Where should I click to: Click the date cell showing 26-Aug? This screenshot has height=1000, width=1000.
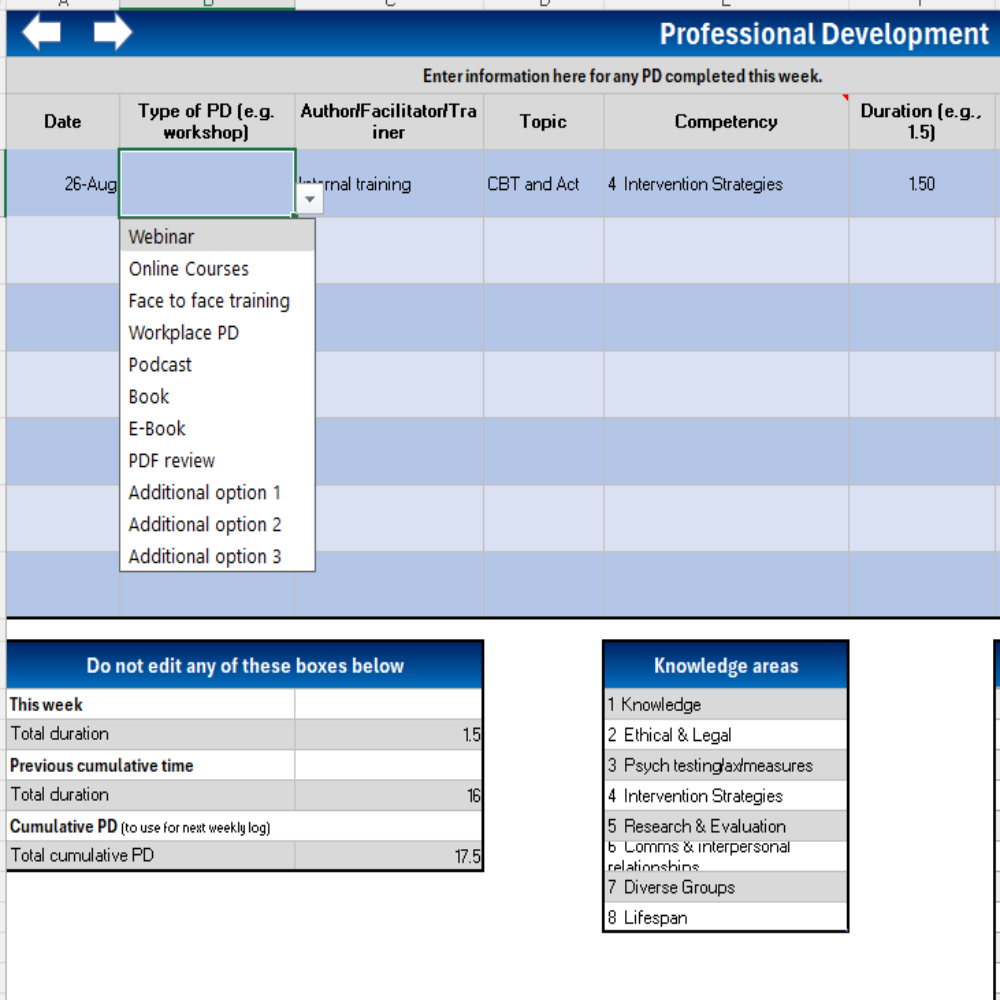tap(62, 184)
